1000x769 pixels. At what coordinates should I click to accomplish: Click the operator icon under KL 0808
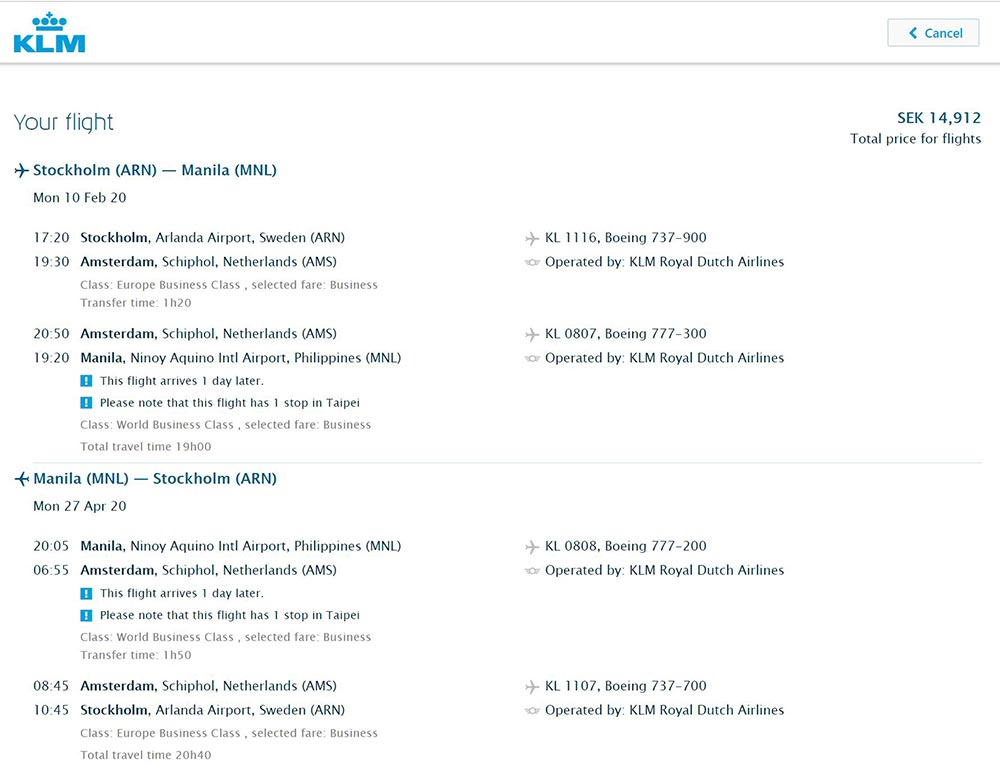click(x=532, y=571)
